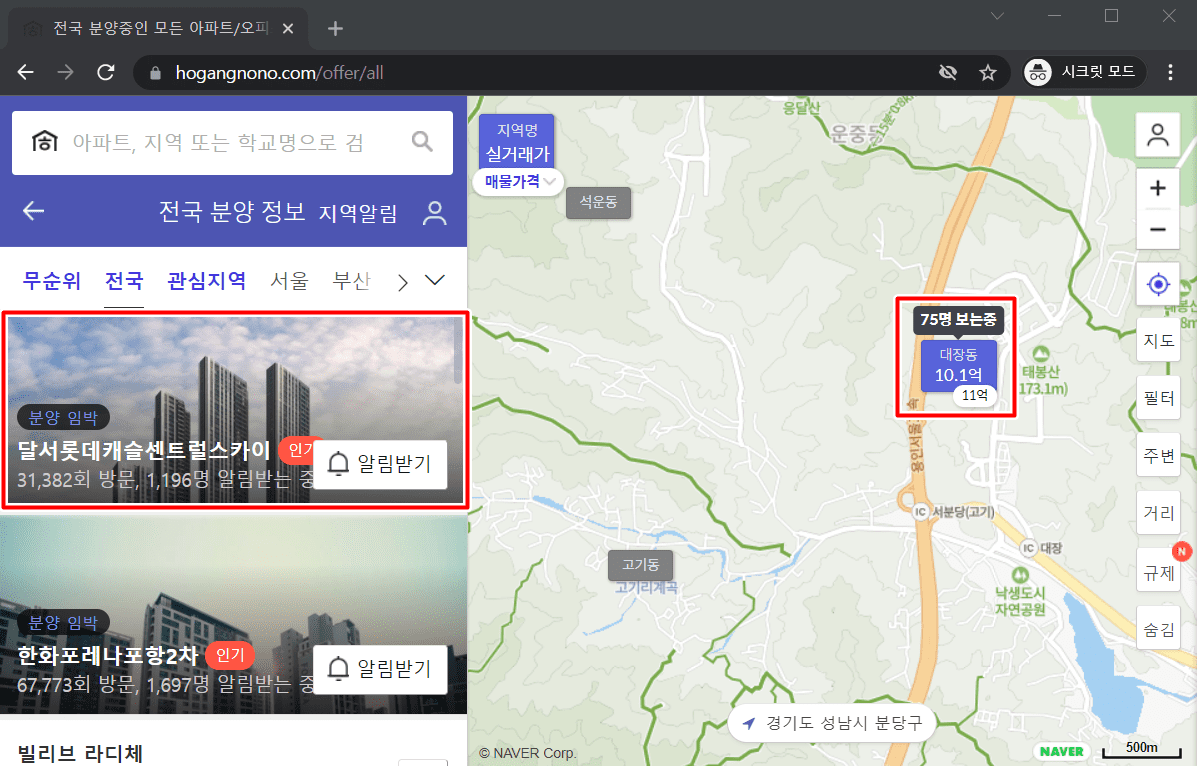1197x766 pixels.
Task: Click the back arrow in the panel header
Action: tap(34, 211)
